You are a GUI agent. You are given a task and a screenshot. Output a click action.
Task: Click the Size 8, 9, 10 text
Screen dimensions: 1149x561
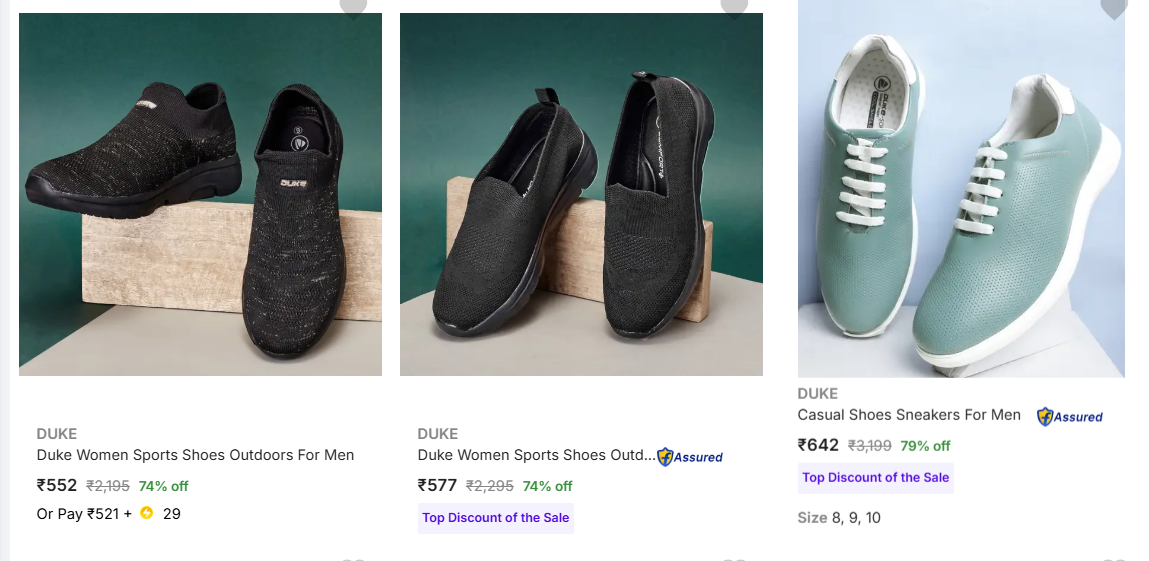click(839, 518)
